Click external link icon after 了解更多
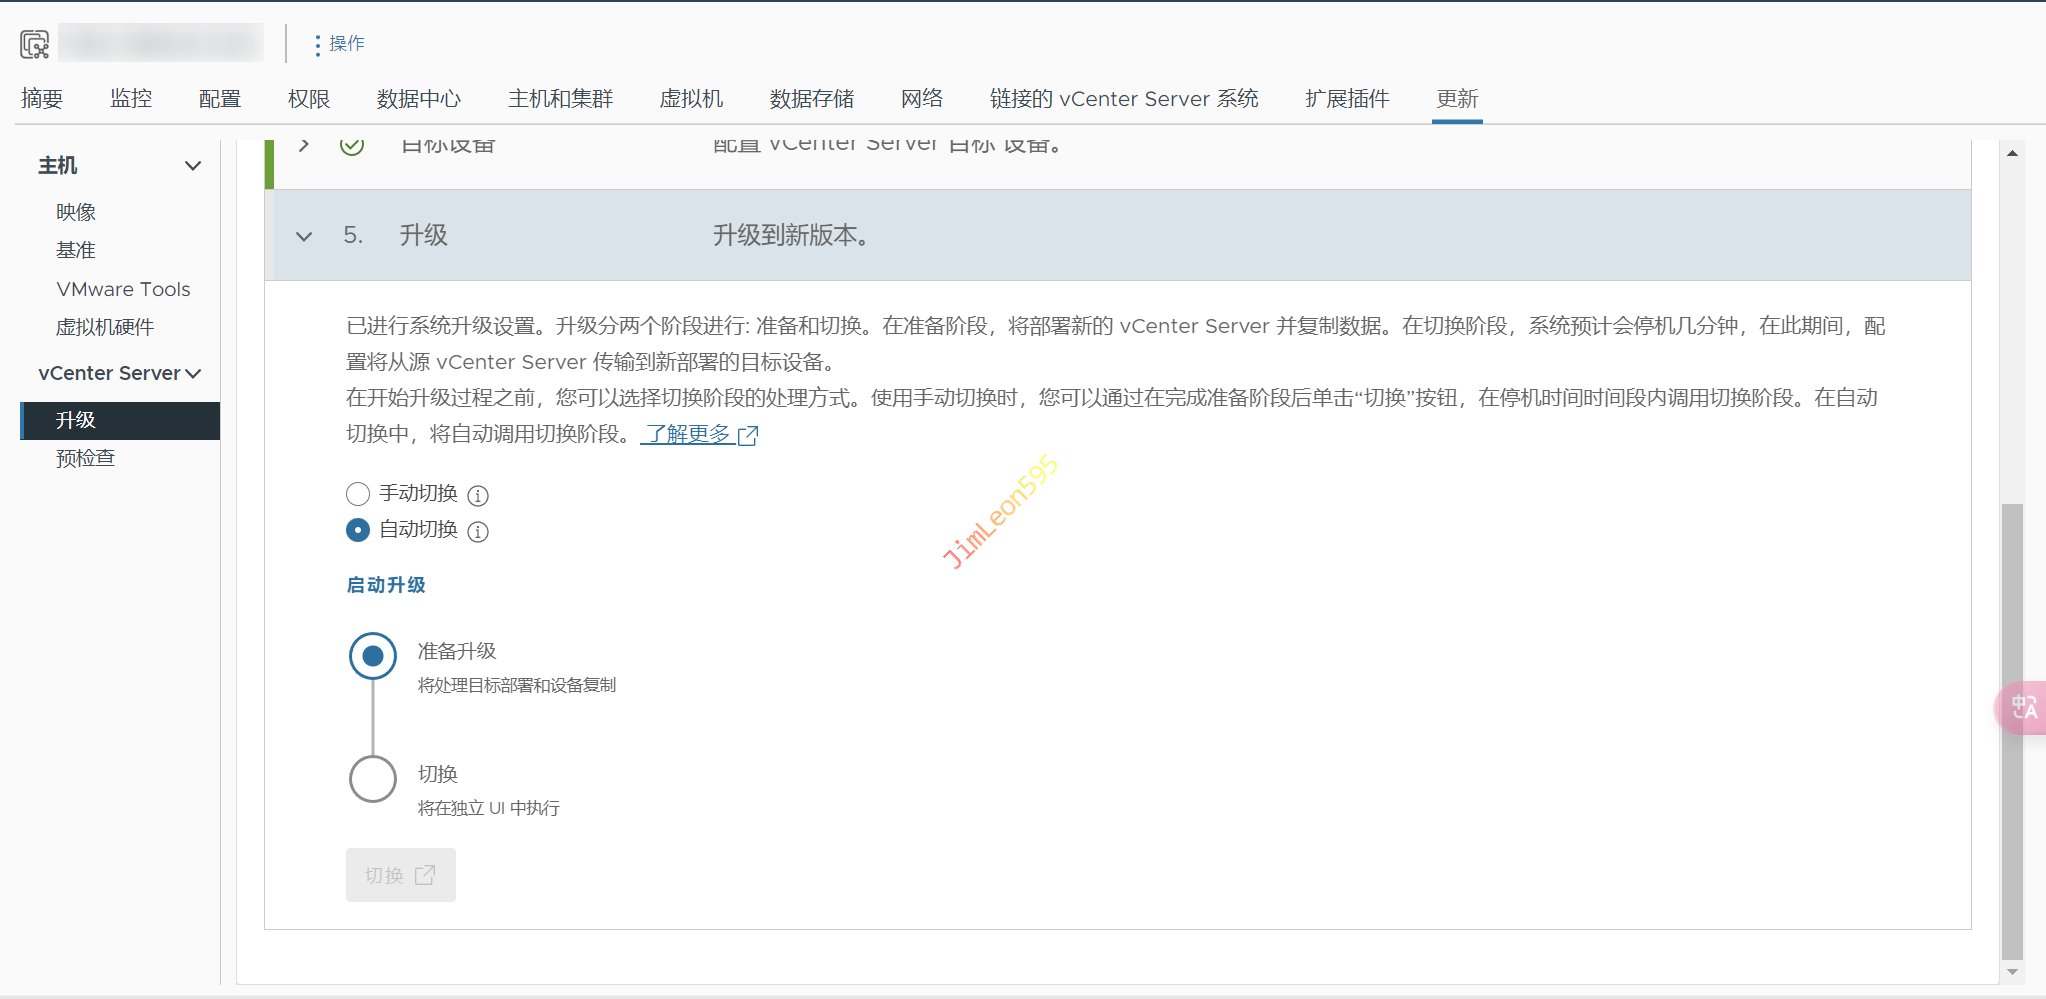Viewport: 2046px width, 999px height. point(748,435)
